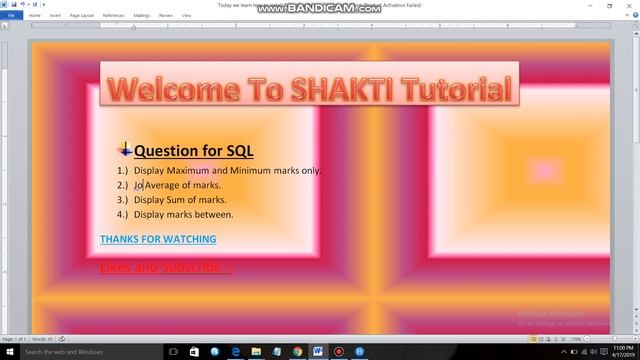This screenshot has width=640, height=360.
Task: Switch to the Insert ribbon tab
Action: tap(55, 16)
